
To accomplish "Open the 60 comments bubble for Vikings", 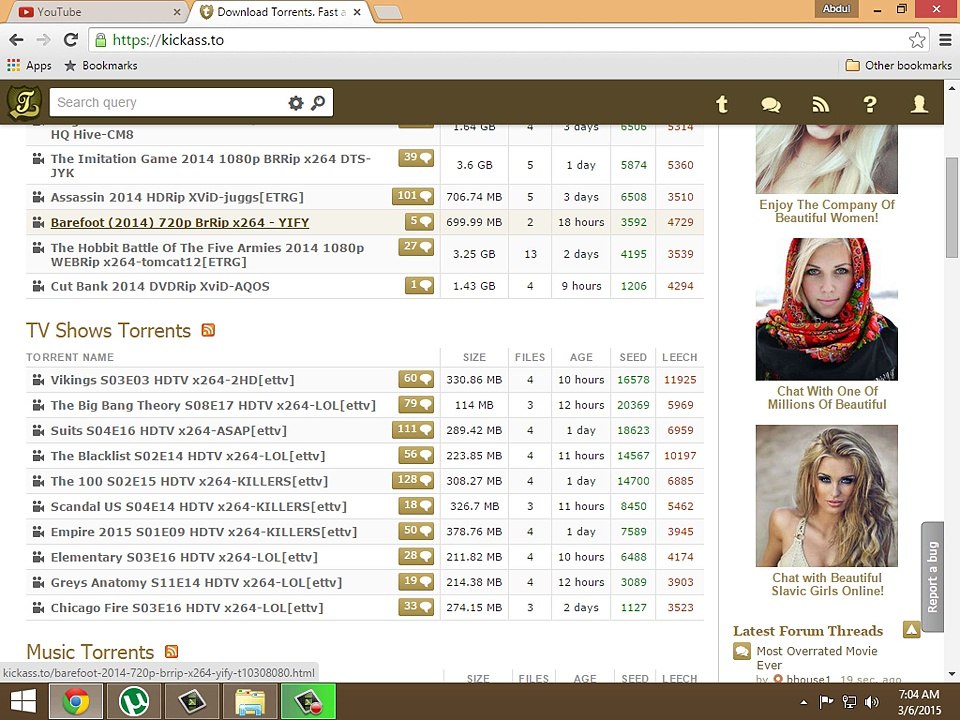I will tap(416, 379).
